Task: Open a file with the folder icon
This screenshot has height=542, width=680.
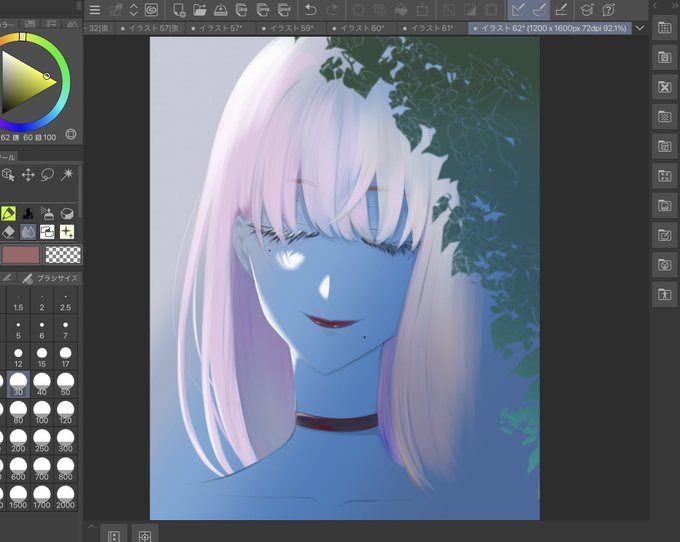Action: 200,10
